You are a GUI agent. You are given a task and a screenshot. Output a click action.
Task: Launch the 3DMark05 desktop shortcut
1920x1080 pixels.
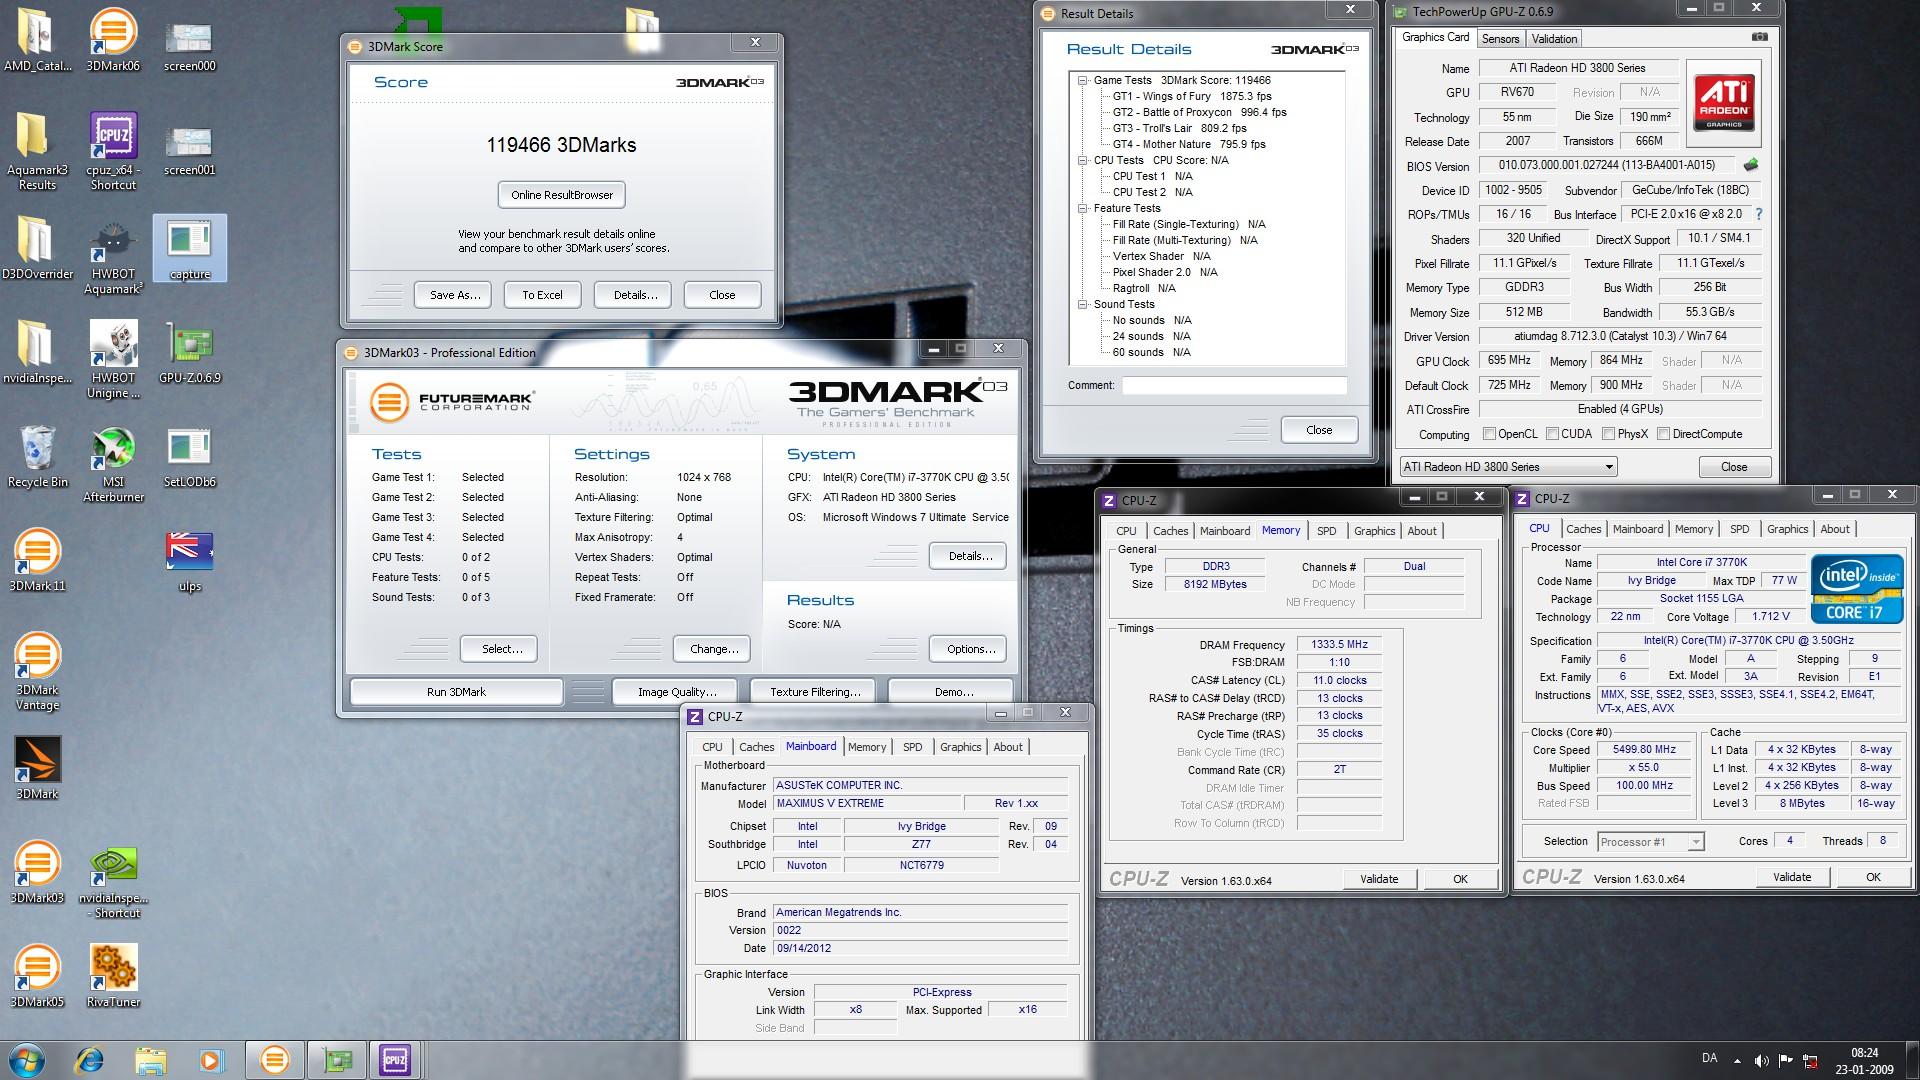point(37,975)
